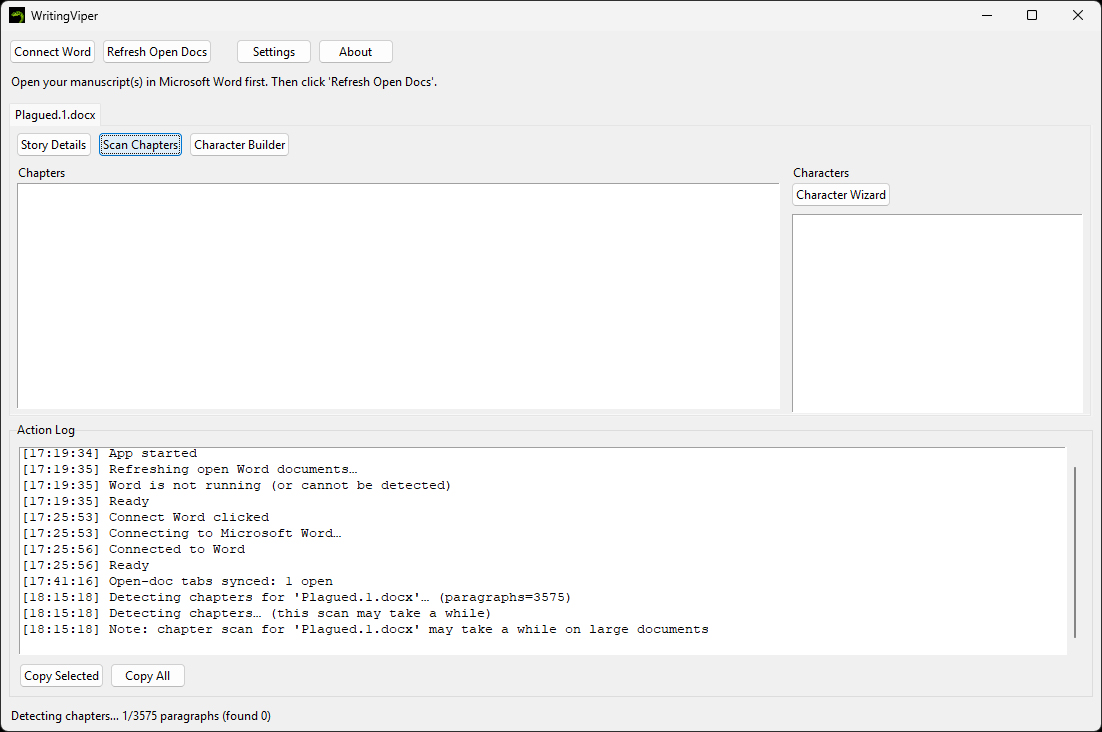Image resolution: width=1102 pixels, height=732 pixels.
Task: Select the 'App started' log line
Action: tap(152, 454)
